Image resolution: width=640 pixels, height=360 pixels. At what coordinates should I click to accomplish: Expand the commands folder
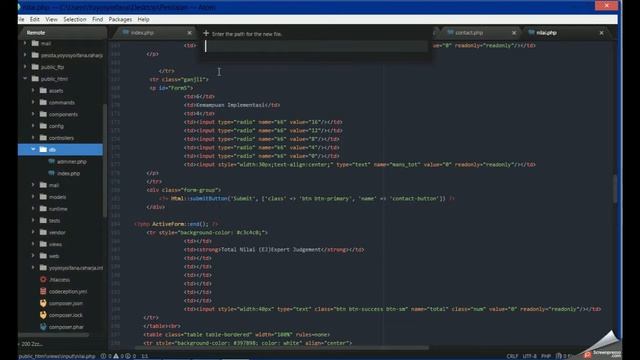(x=33, y=102)
